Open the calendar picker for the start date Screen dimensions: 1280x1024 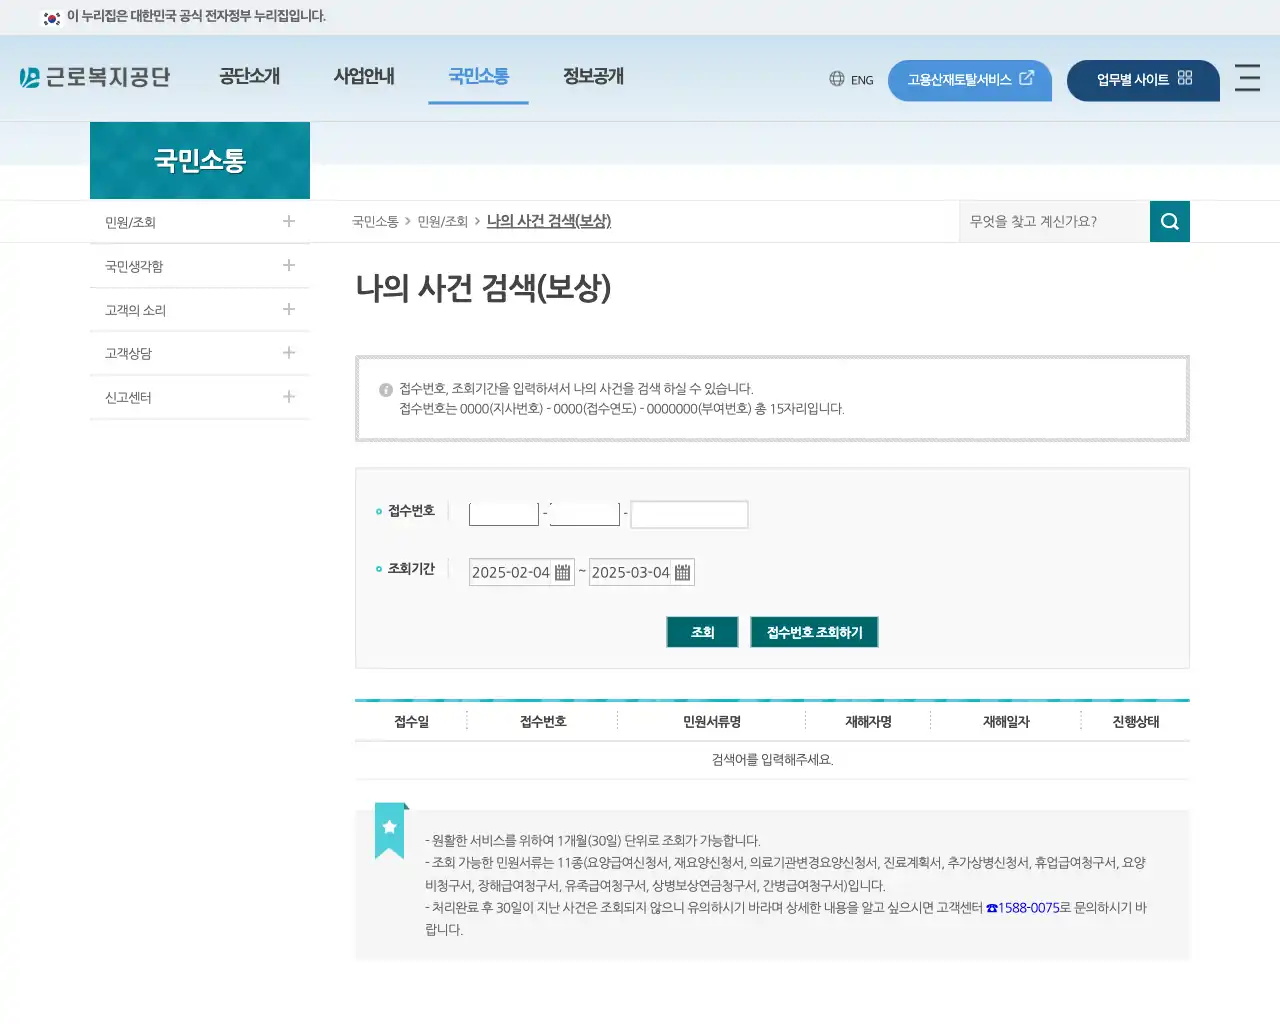563,571
